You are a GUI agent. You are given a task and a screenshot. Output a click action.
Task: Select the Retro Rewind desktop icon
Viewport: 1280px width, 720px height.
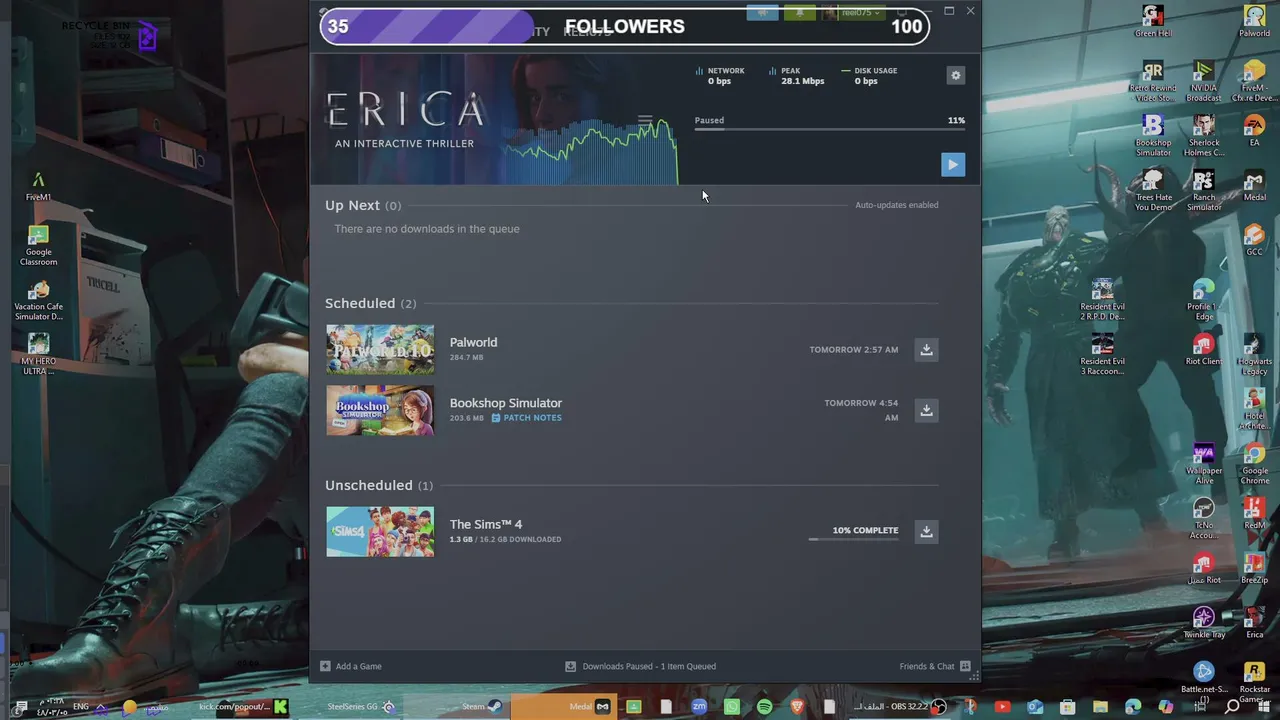click(x=1153, y=82)
